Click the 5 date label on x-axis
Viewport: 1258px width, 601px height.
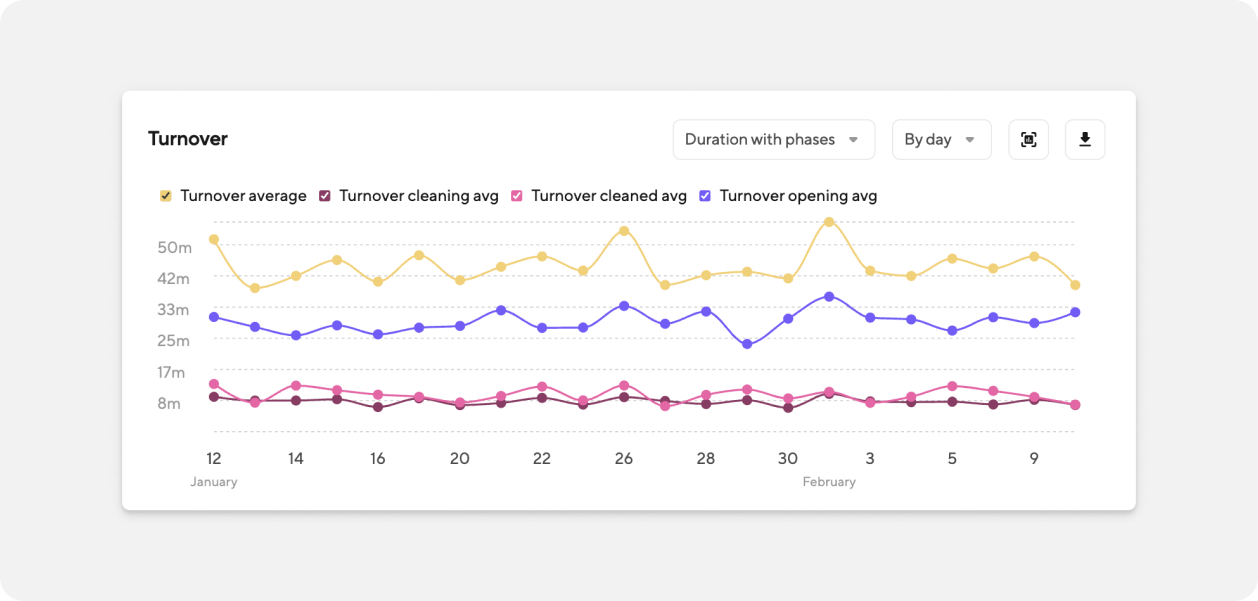[x=952, y=459]
